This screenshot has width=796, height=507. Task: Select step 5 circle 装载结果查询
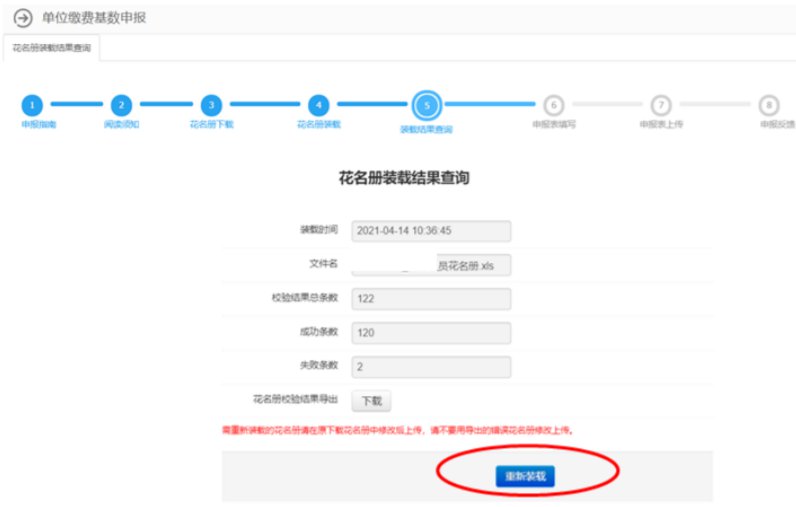tap(427, 106)
